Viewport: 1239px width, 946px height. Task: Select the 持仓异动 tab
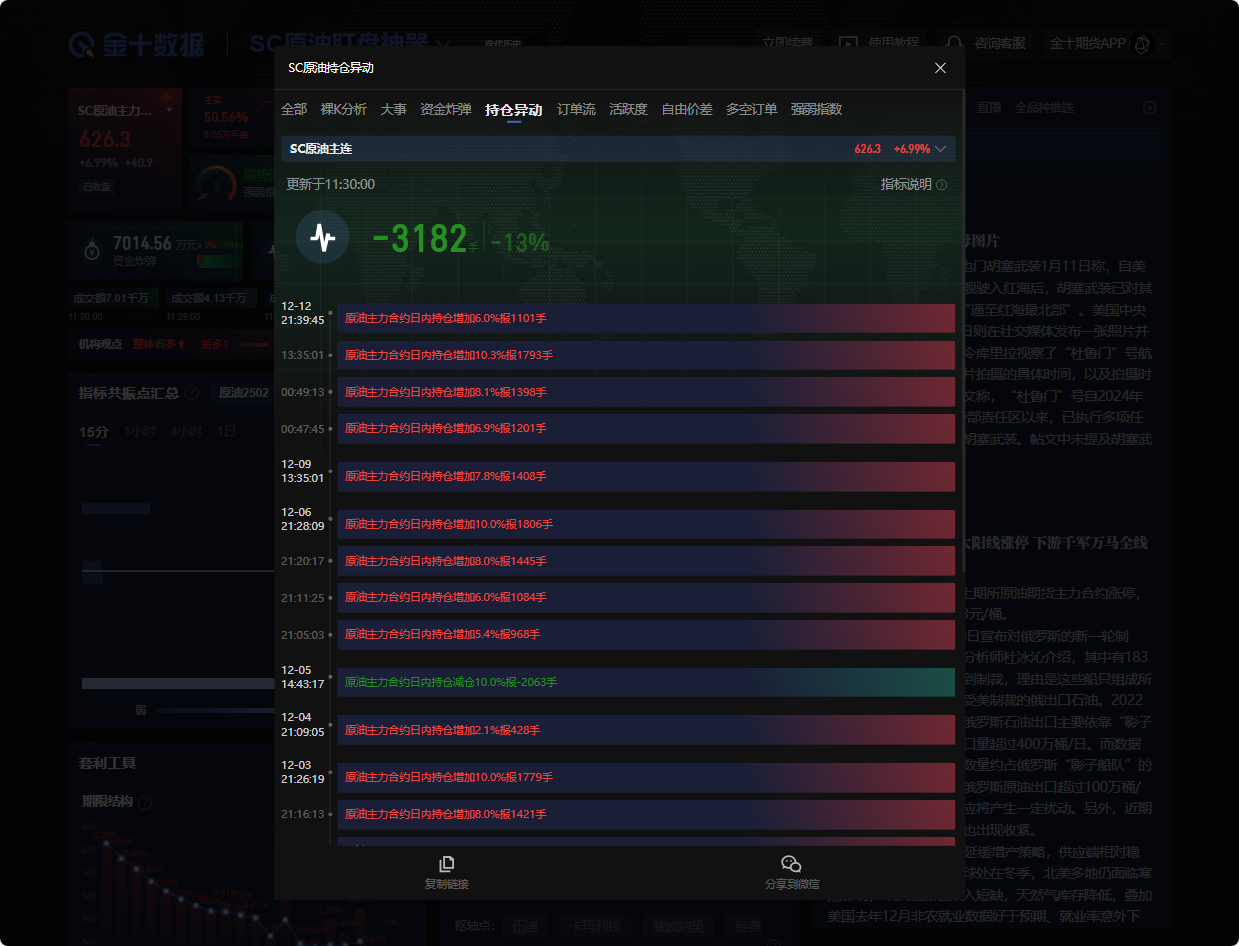click(514, 110)
